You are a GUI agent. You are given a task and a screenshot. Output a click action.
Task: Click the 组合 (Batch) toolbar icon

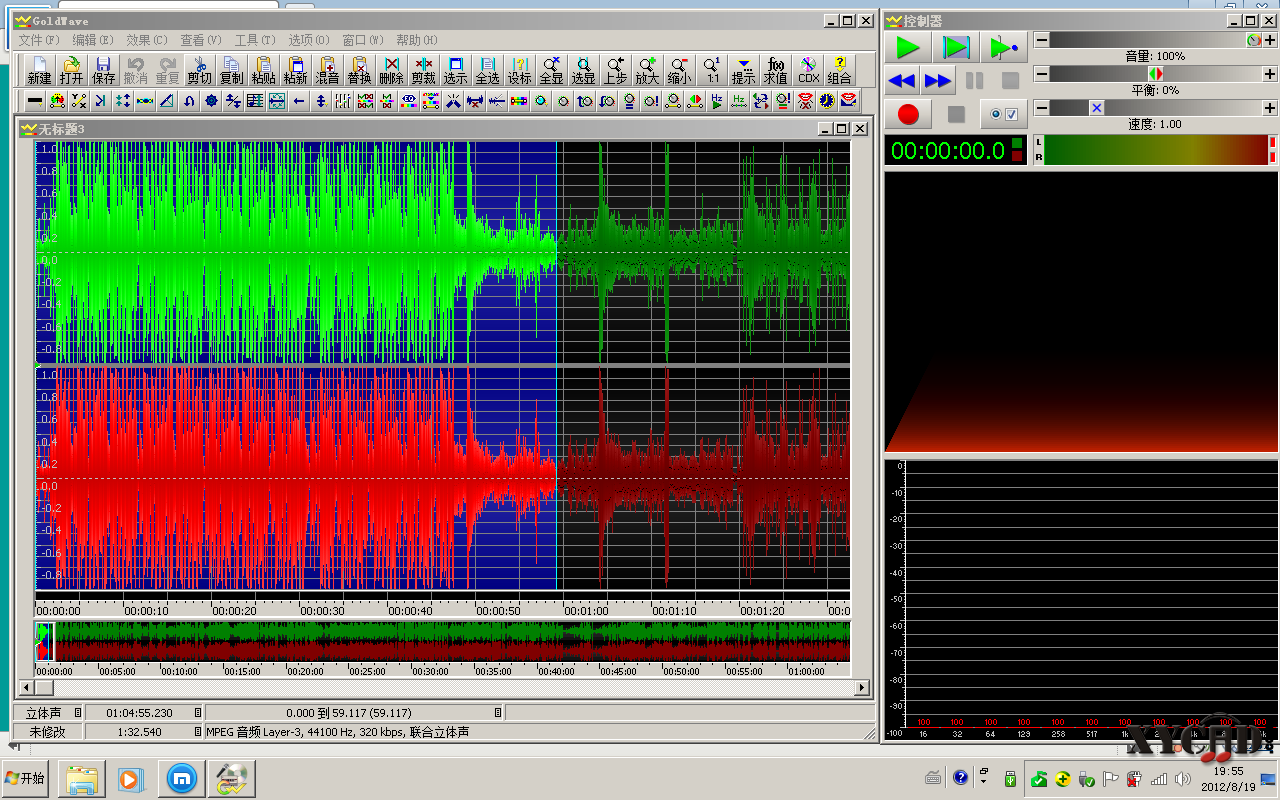click(x=840, y=70)
